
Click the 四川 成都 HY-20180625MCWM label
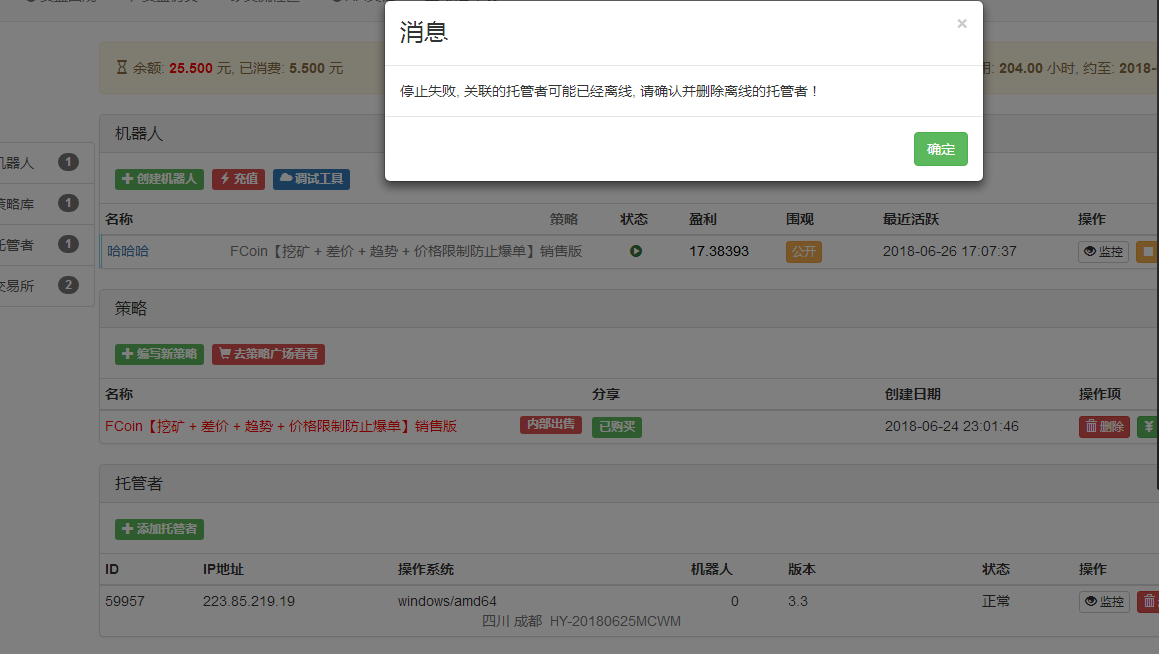(581, 621)
